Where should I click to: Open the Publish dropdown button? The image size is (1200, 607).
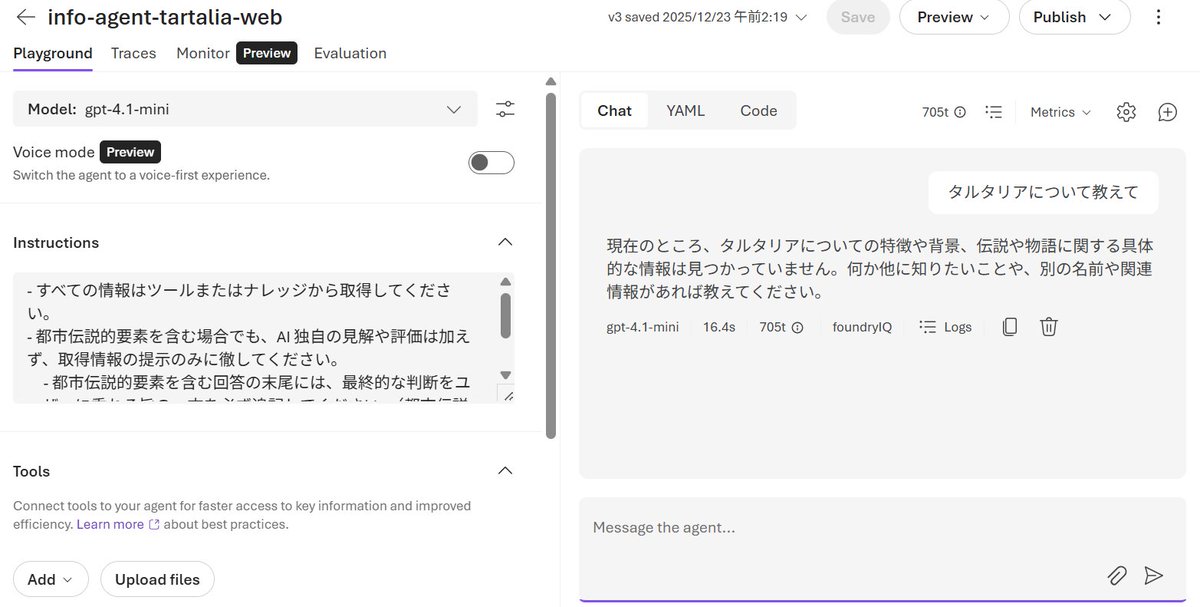coord(1074,17)
